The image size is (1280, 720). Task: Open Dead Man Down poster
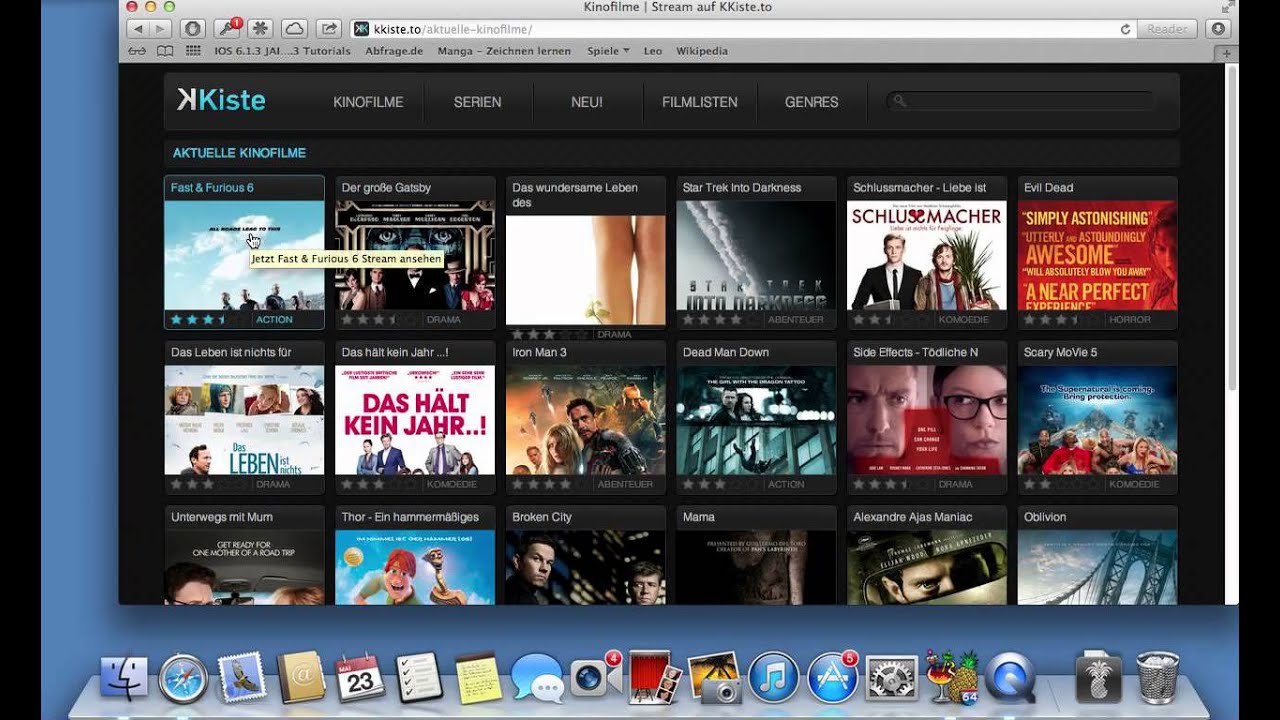(x=756, y=420)
